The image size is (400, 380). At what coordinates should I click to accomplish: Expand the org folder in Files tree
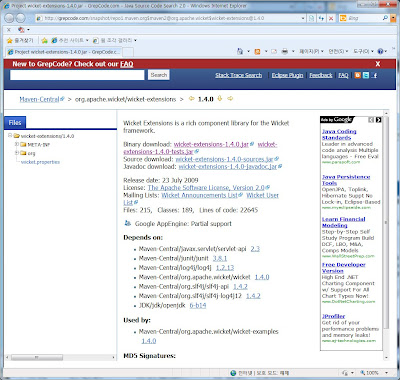pyautogui.click(x=17, y=153)
